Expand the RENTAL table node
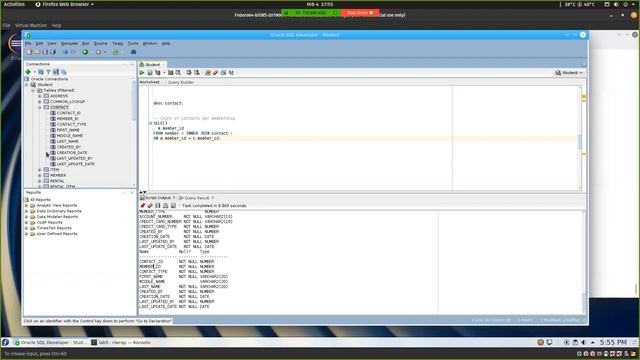640x360 pixels. pos(40,181)
